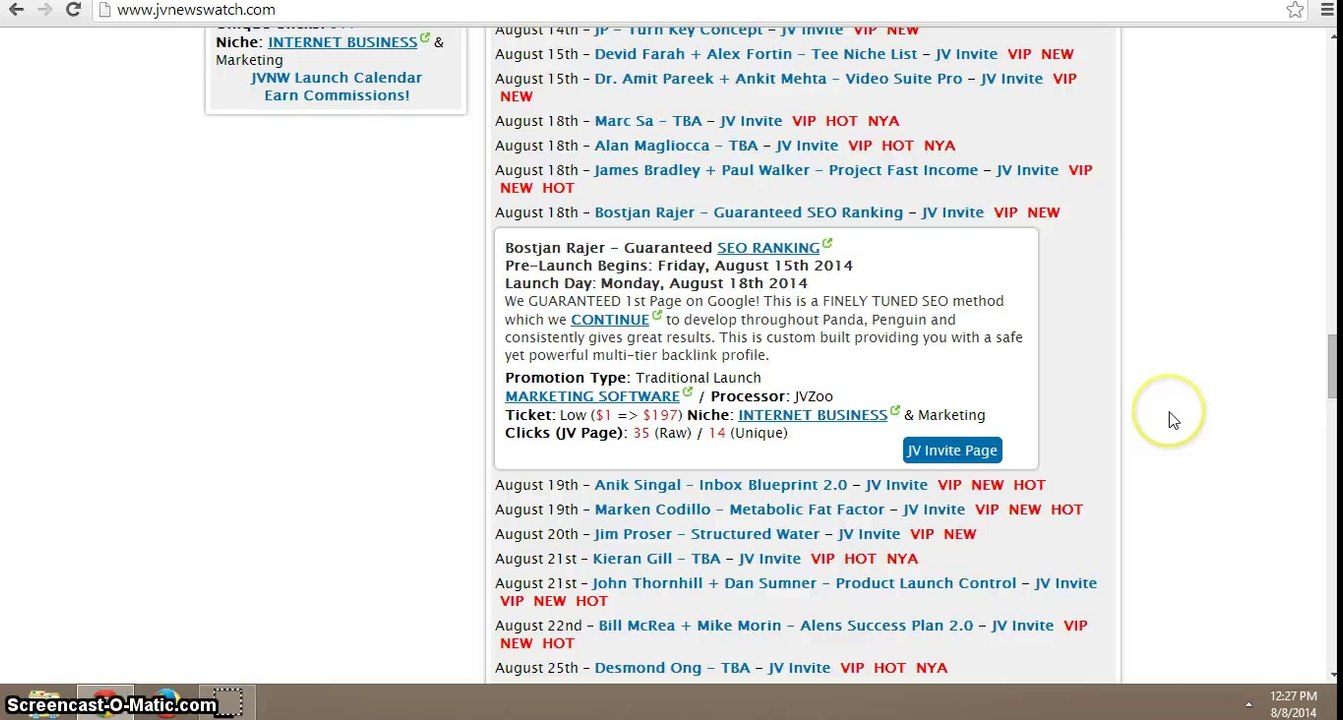Collapse Bostjan Rajer – Guaranteed SEO Ranking listing

click(749, 213)
